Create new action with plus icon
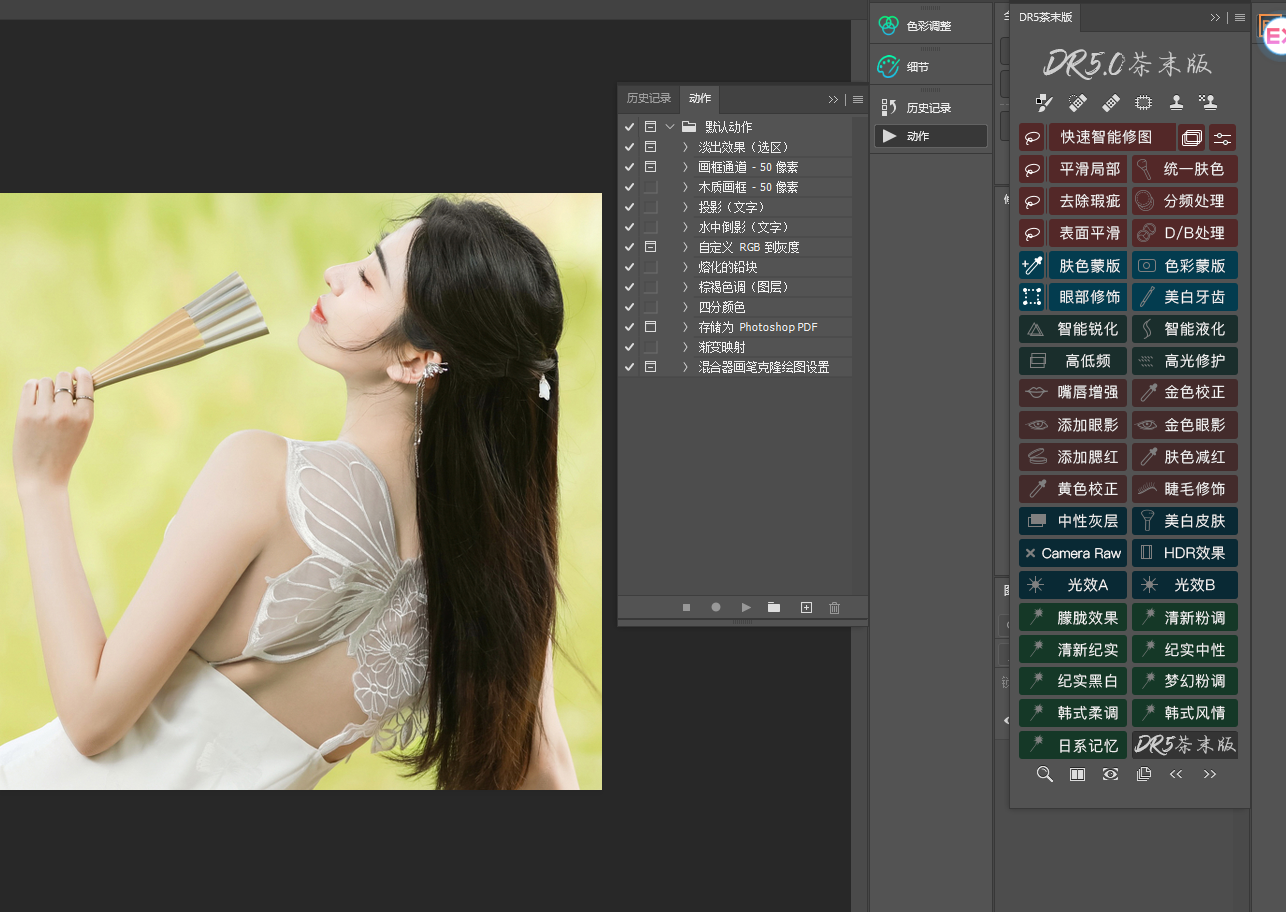Image resolution: width=1286 pixels, height=912 pixels. pos(806,607)
